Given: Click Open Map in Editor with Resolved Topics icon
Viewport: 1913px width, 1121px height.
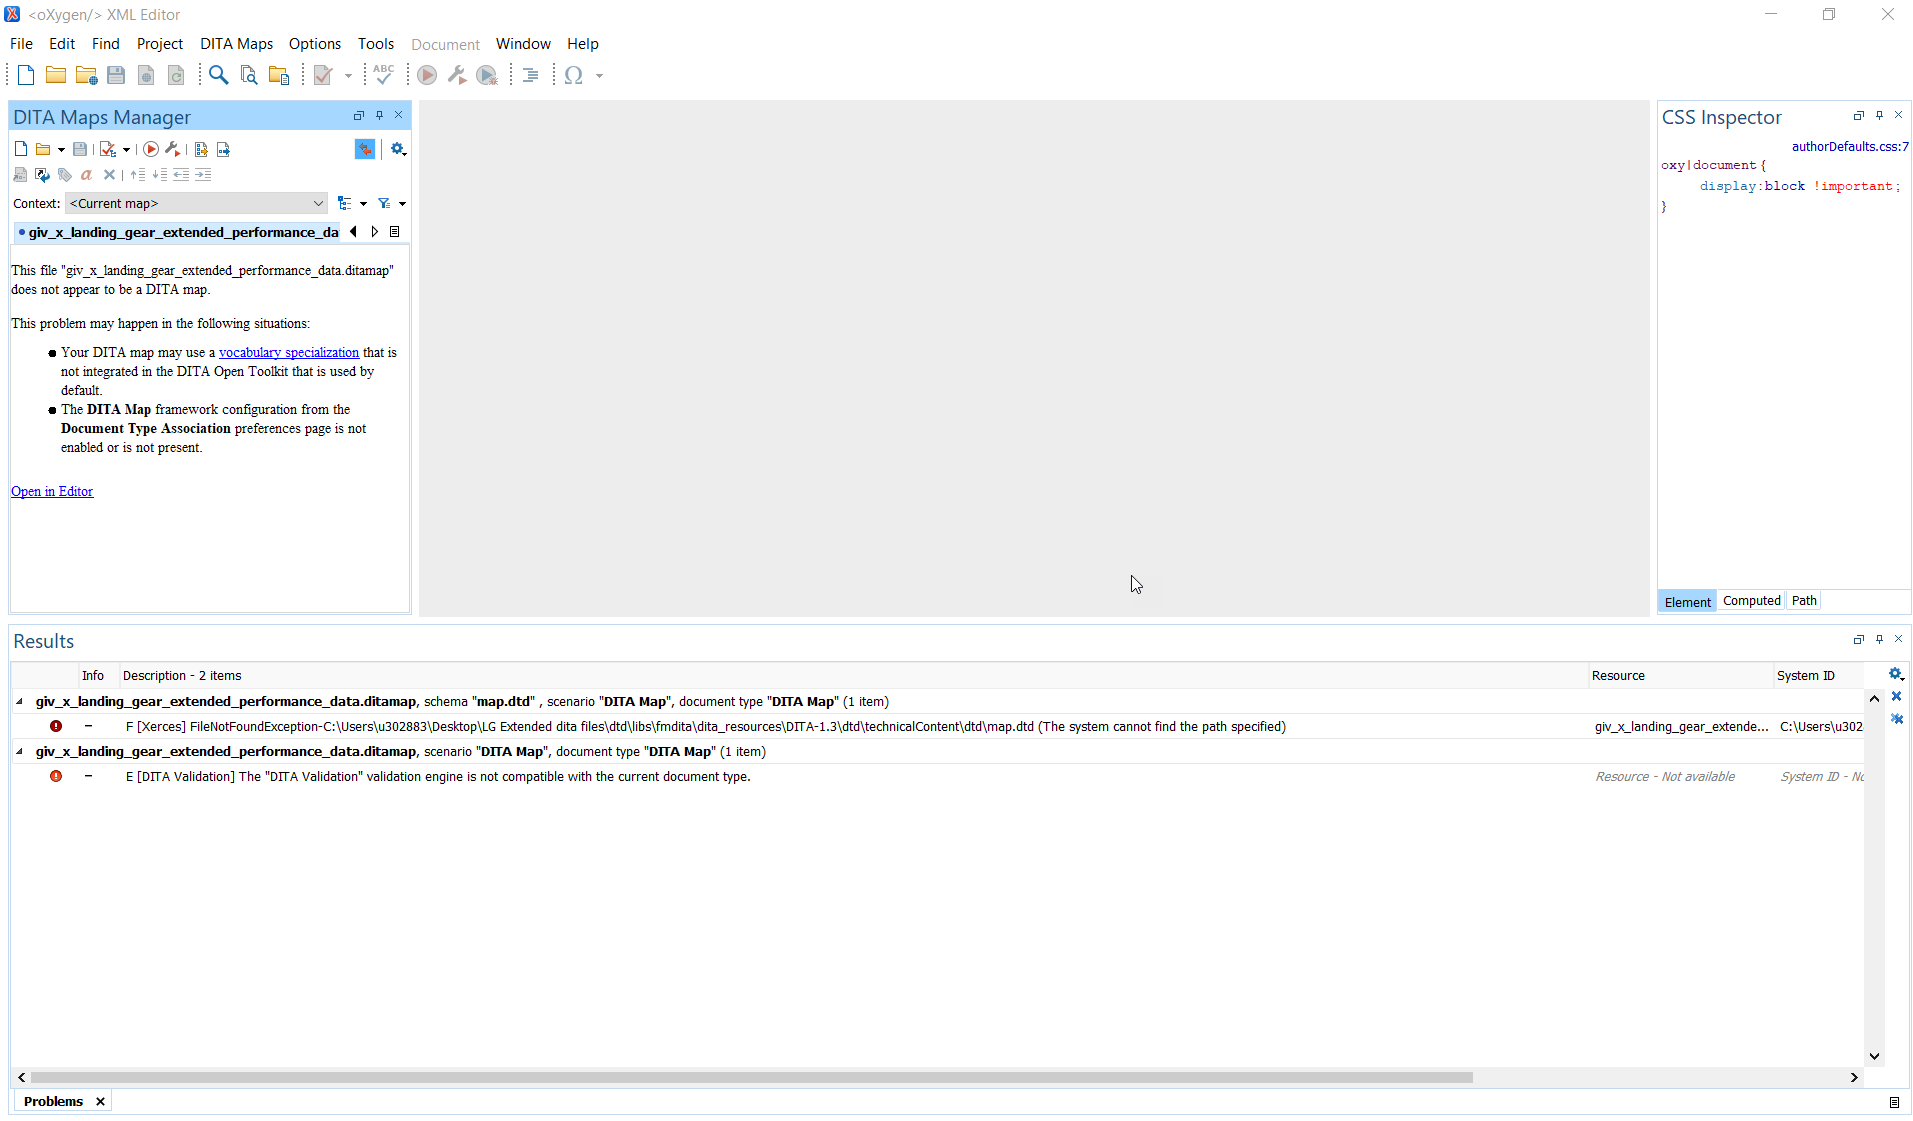Looking at the screenshot, I should tap(201, 149).
